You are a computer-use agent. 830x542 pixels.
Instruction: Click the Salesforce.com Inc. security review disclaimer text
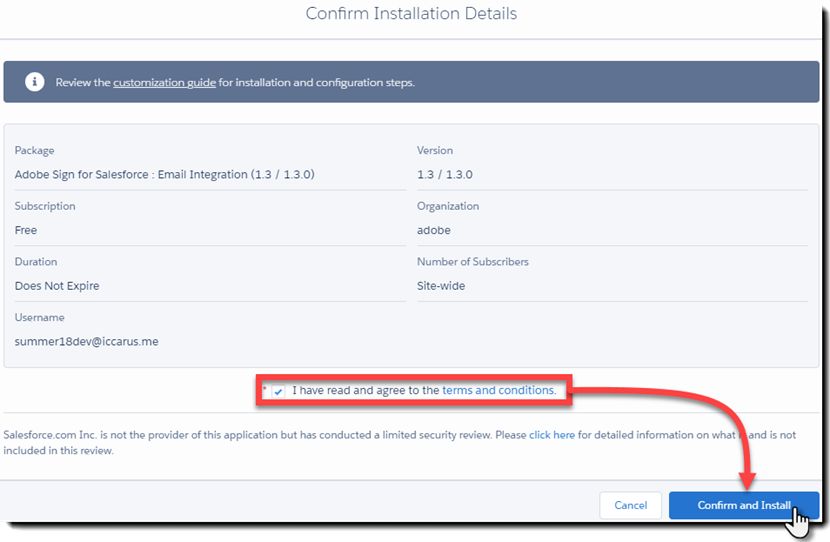pos(400,442)
